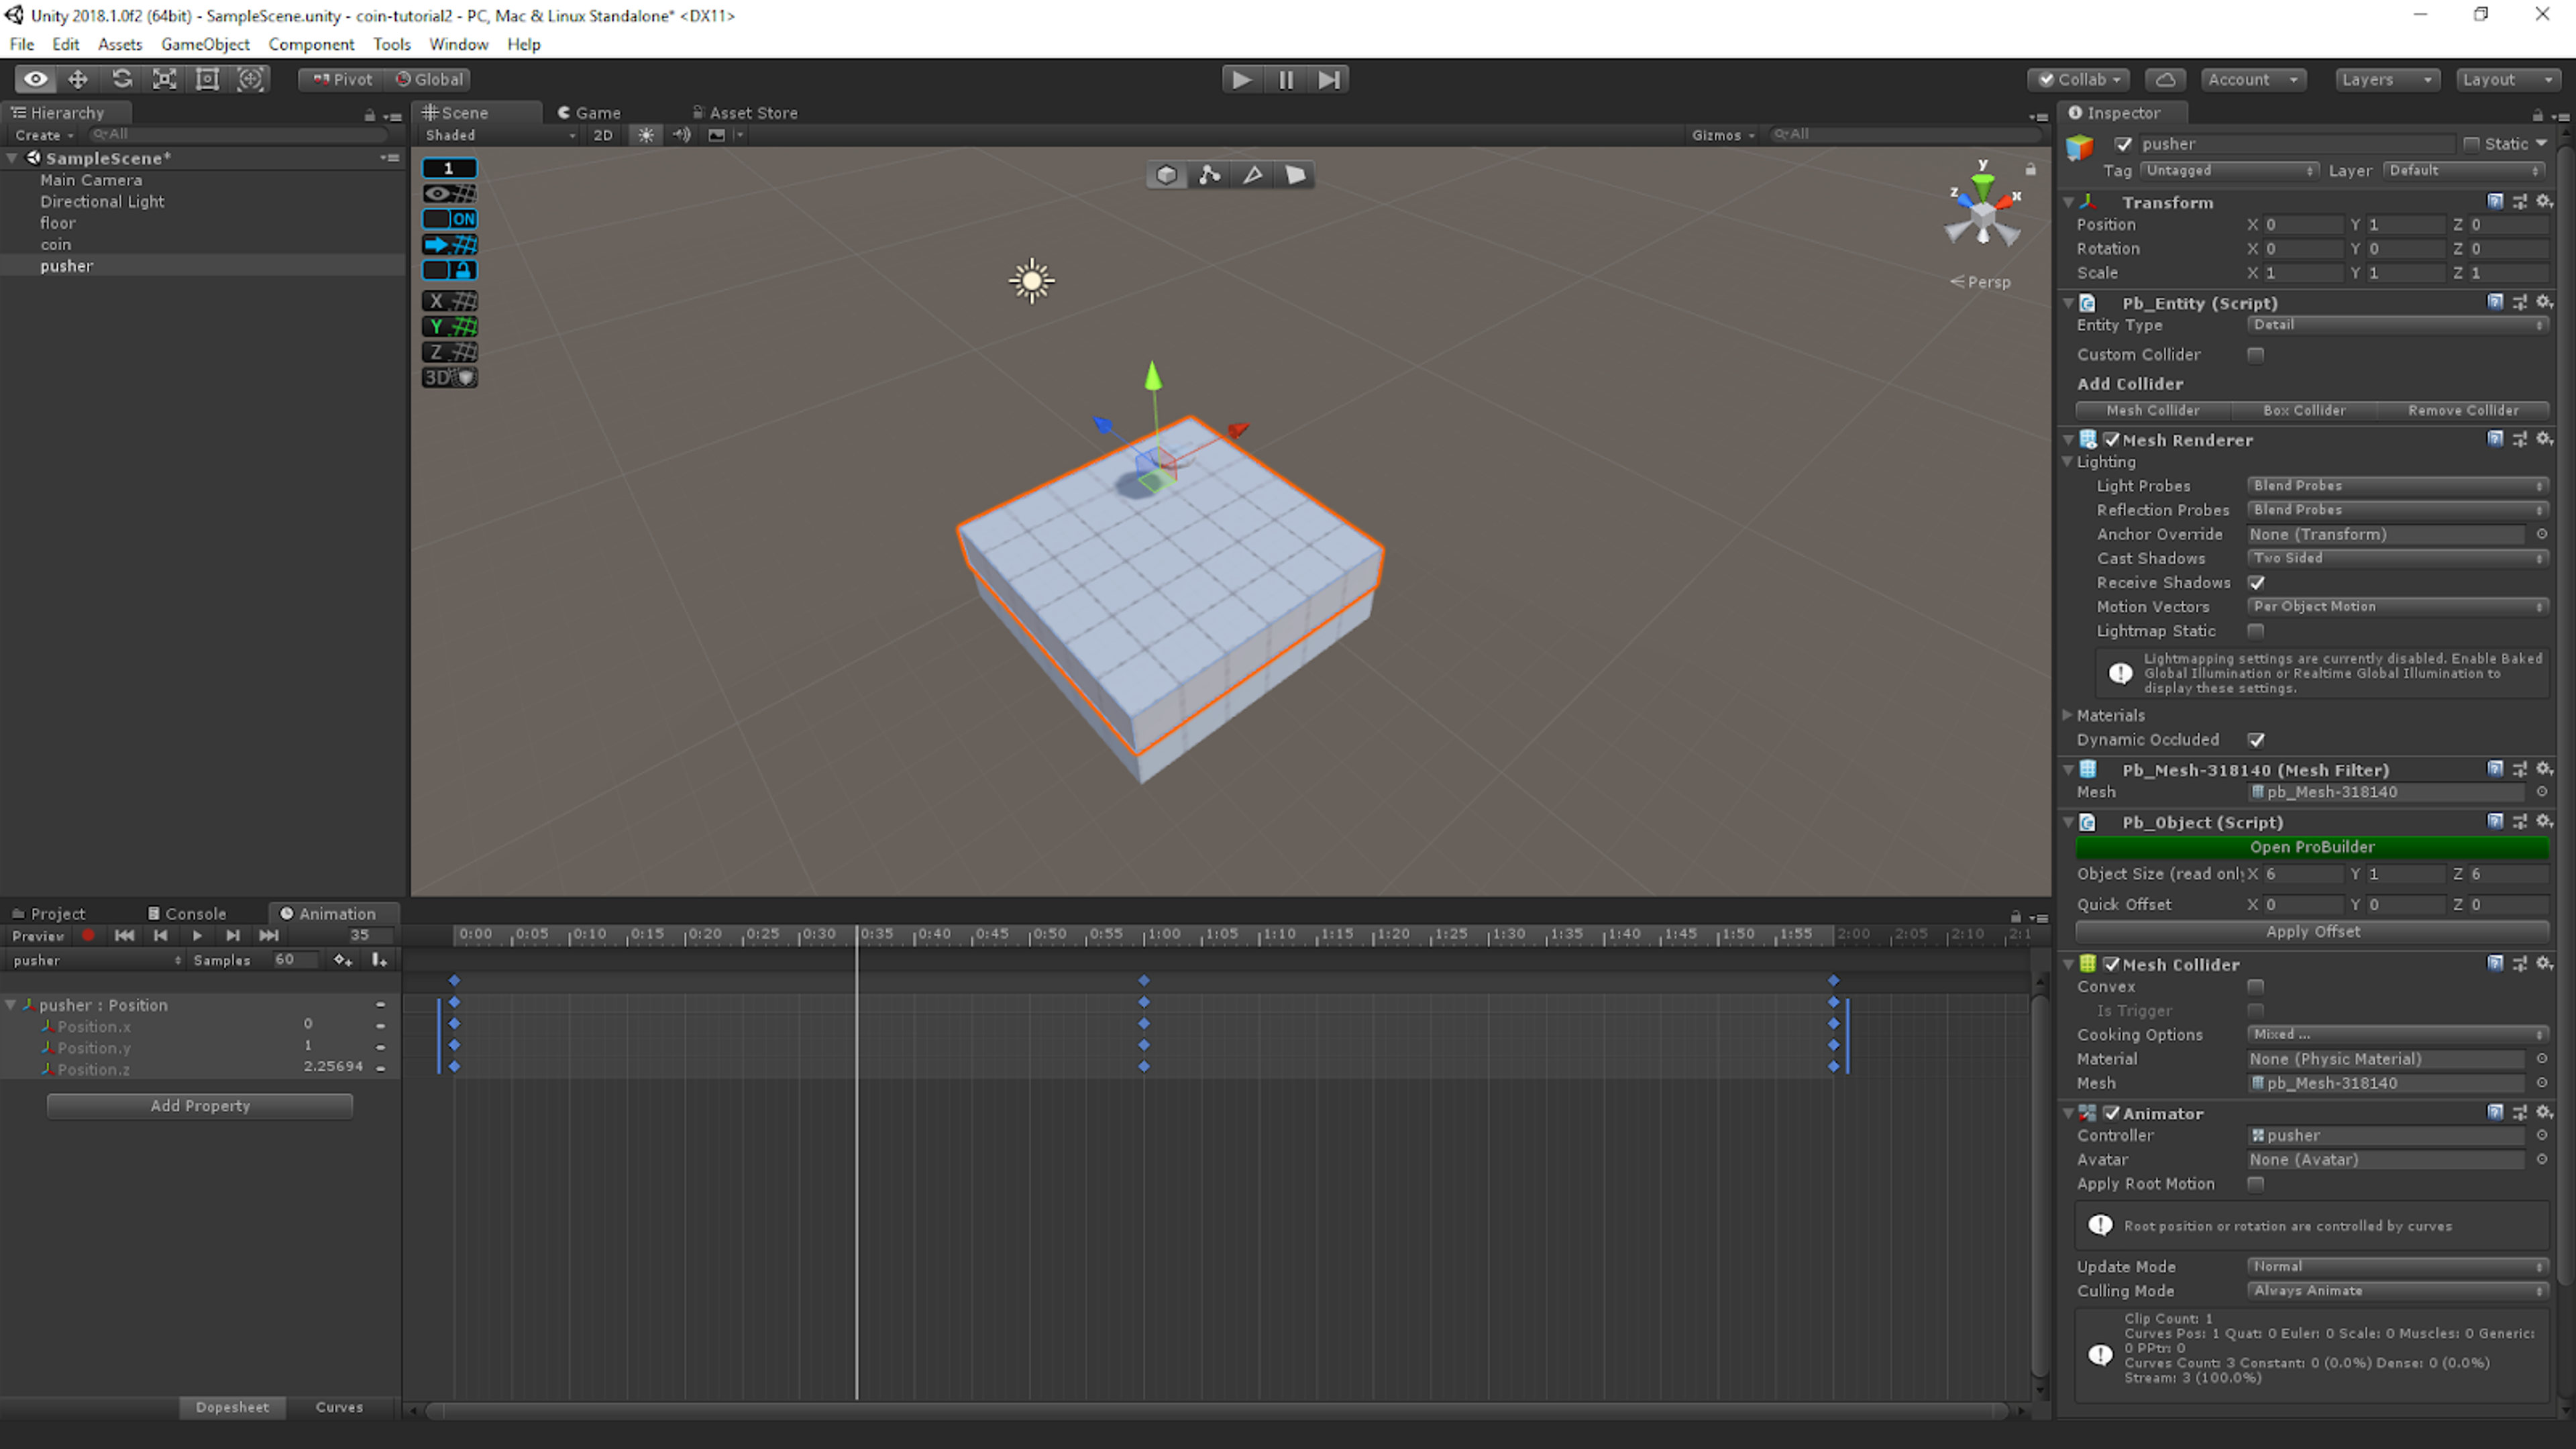Select the Move tool in toolbar
The height and width of the screenshot is (1449, 2576).
pos(78,79)
